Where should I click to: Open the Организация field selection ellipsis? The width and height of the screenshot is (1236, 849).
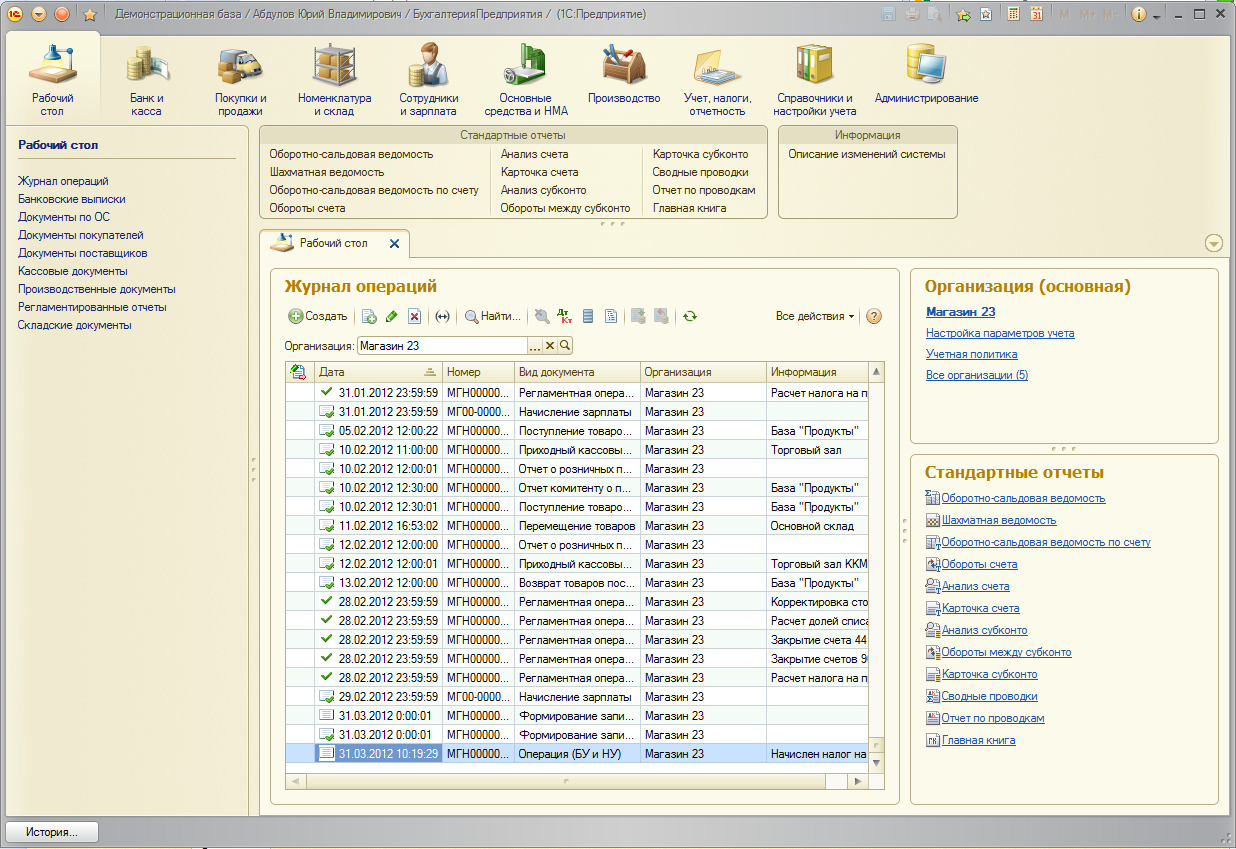pyautogui.click(x=535, y=346)
